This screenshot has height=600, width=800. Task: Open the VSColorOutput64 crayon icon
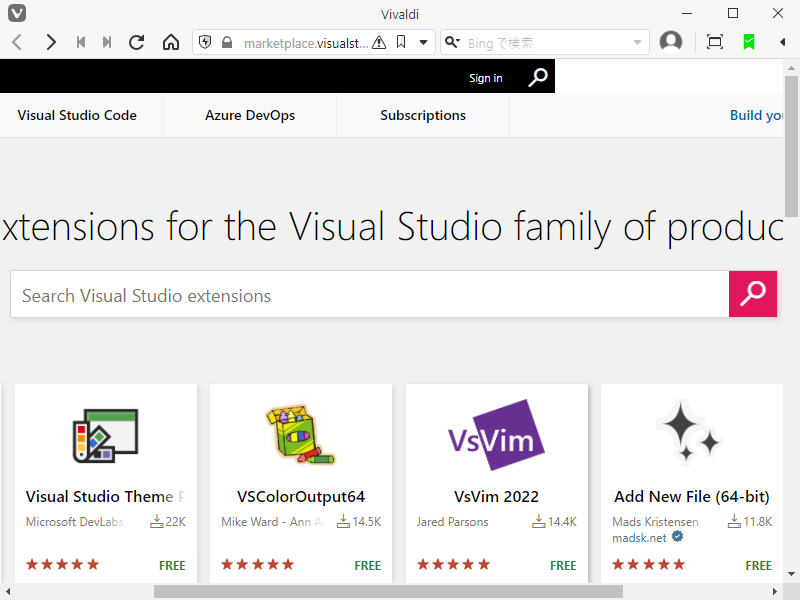(301, 435)
